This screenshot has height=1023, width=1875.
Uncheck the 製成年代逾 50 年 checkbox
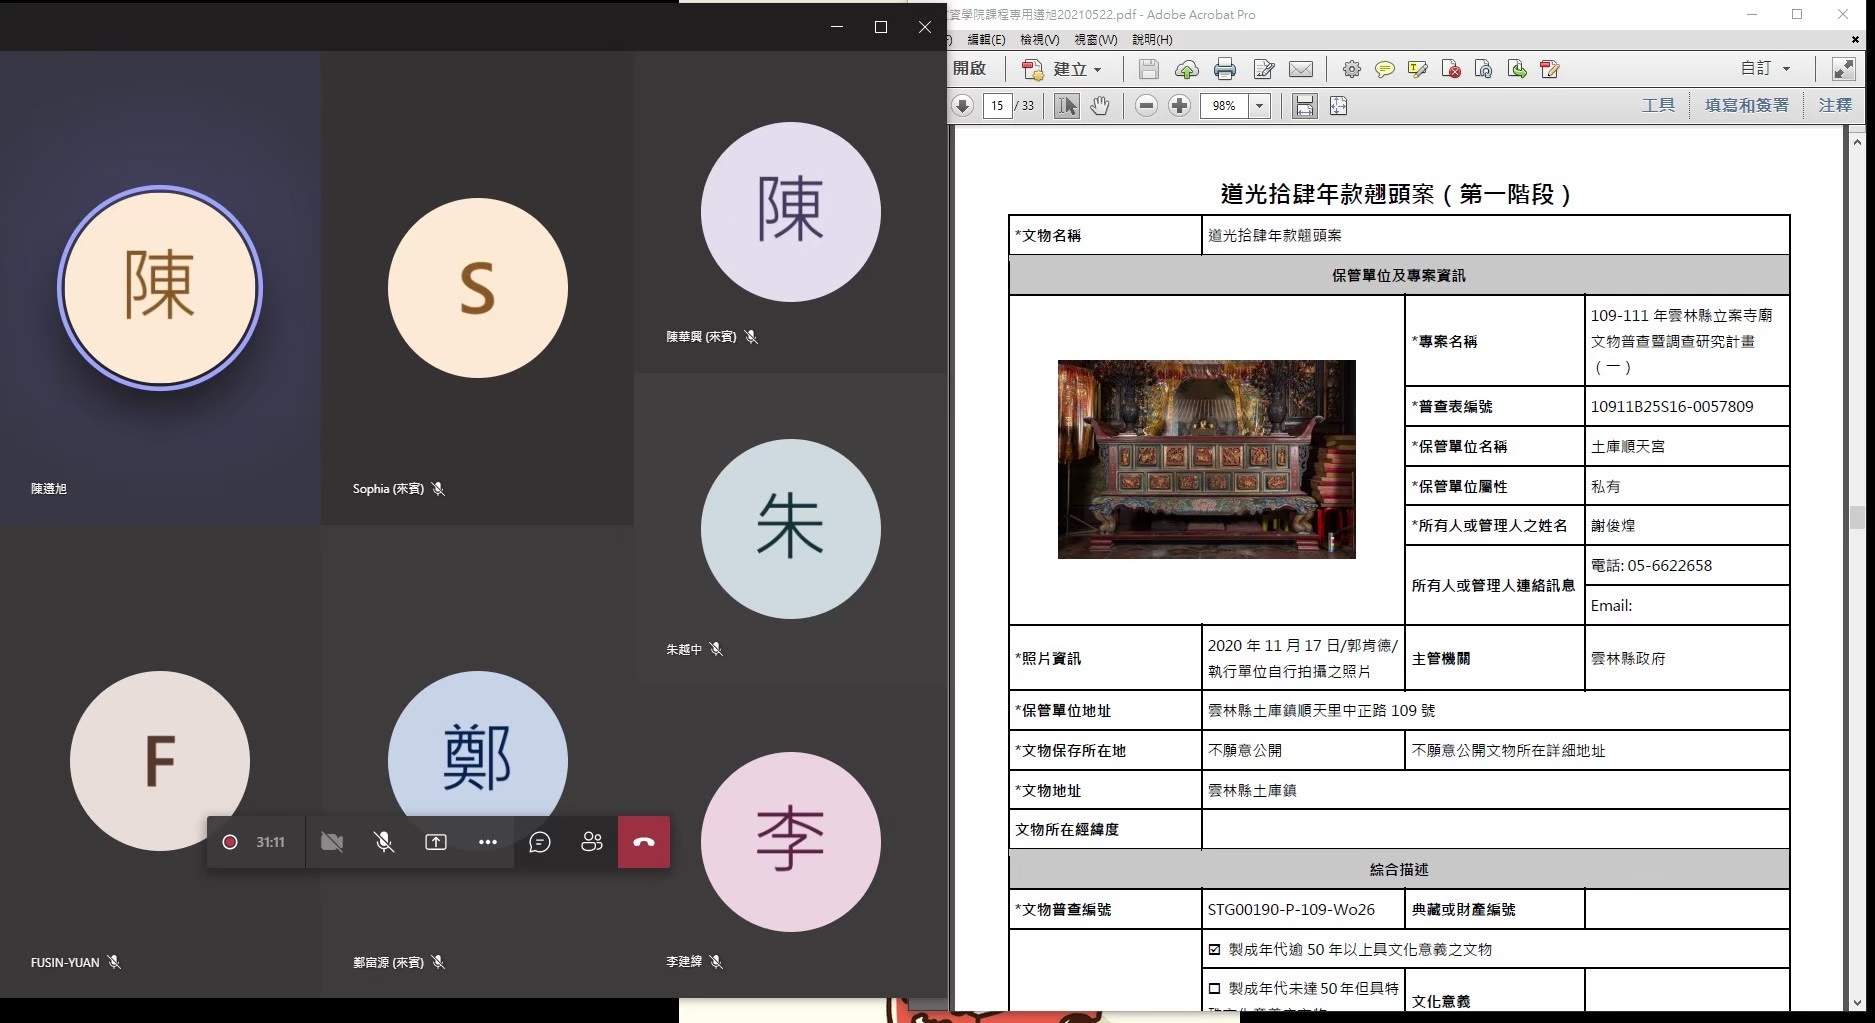point(1215,949)
